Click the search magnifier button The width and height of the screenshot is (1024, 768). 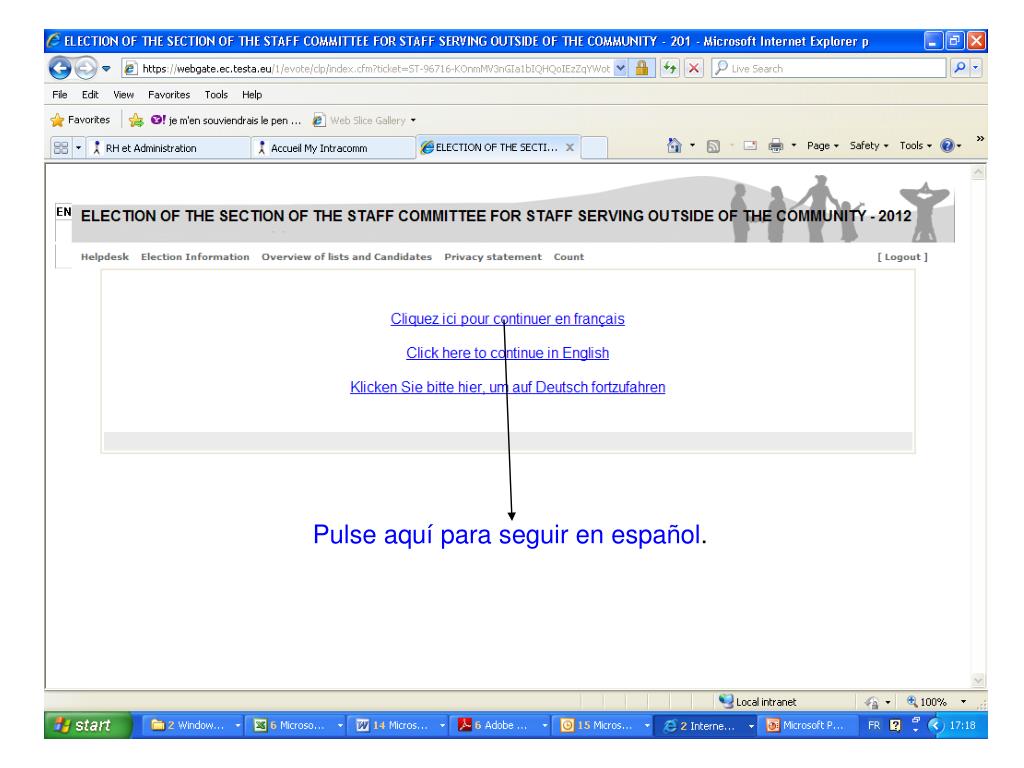(x=959, y=68)
